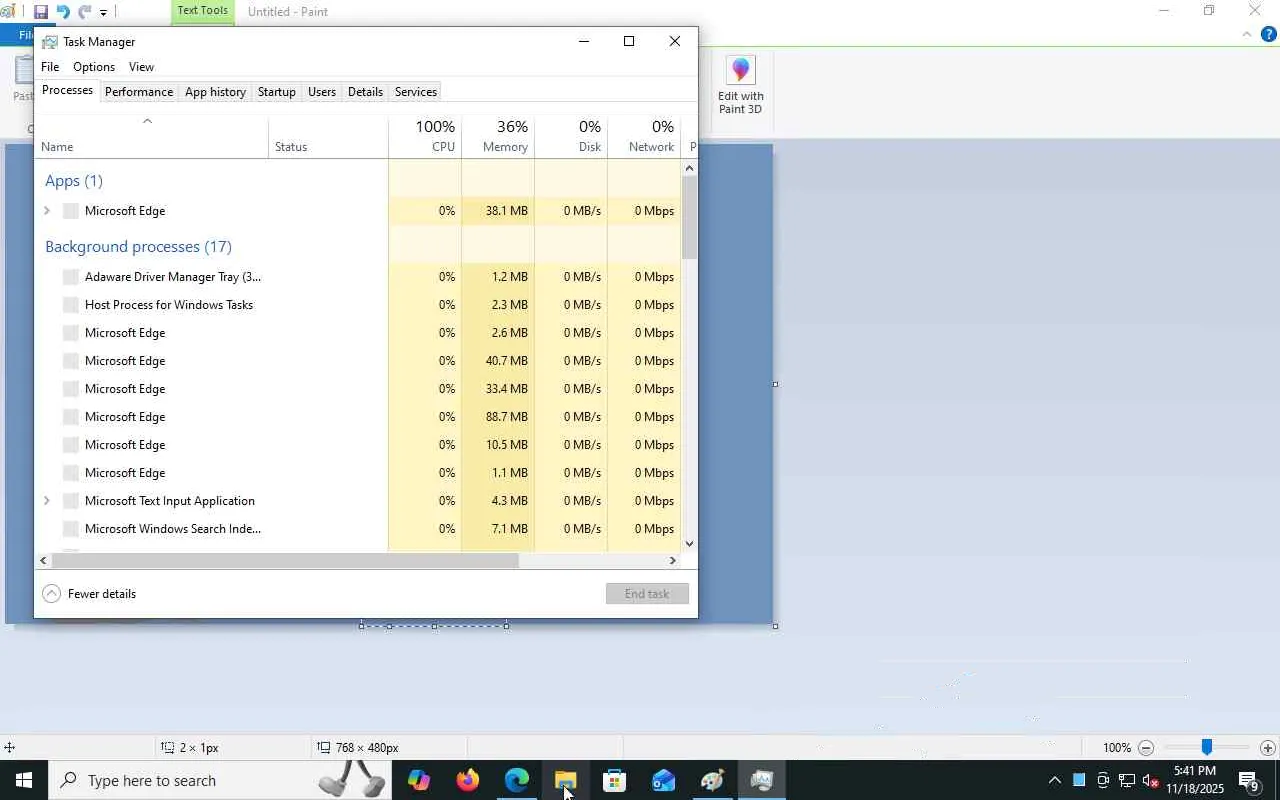Select the Adaware Driver Manager Tray process
Viewport: 1280px width, 800px height.
click(358, 277)
